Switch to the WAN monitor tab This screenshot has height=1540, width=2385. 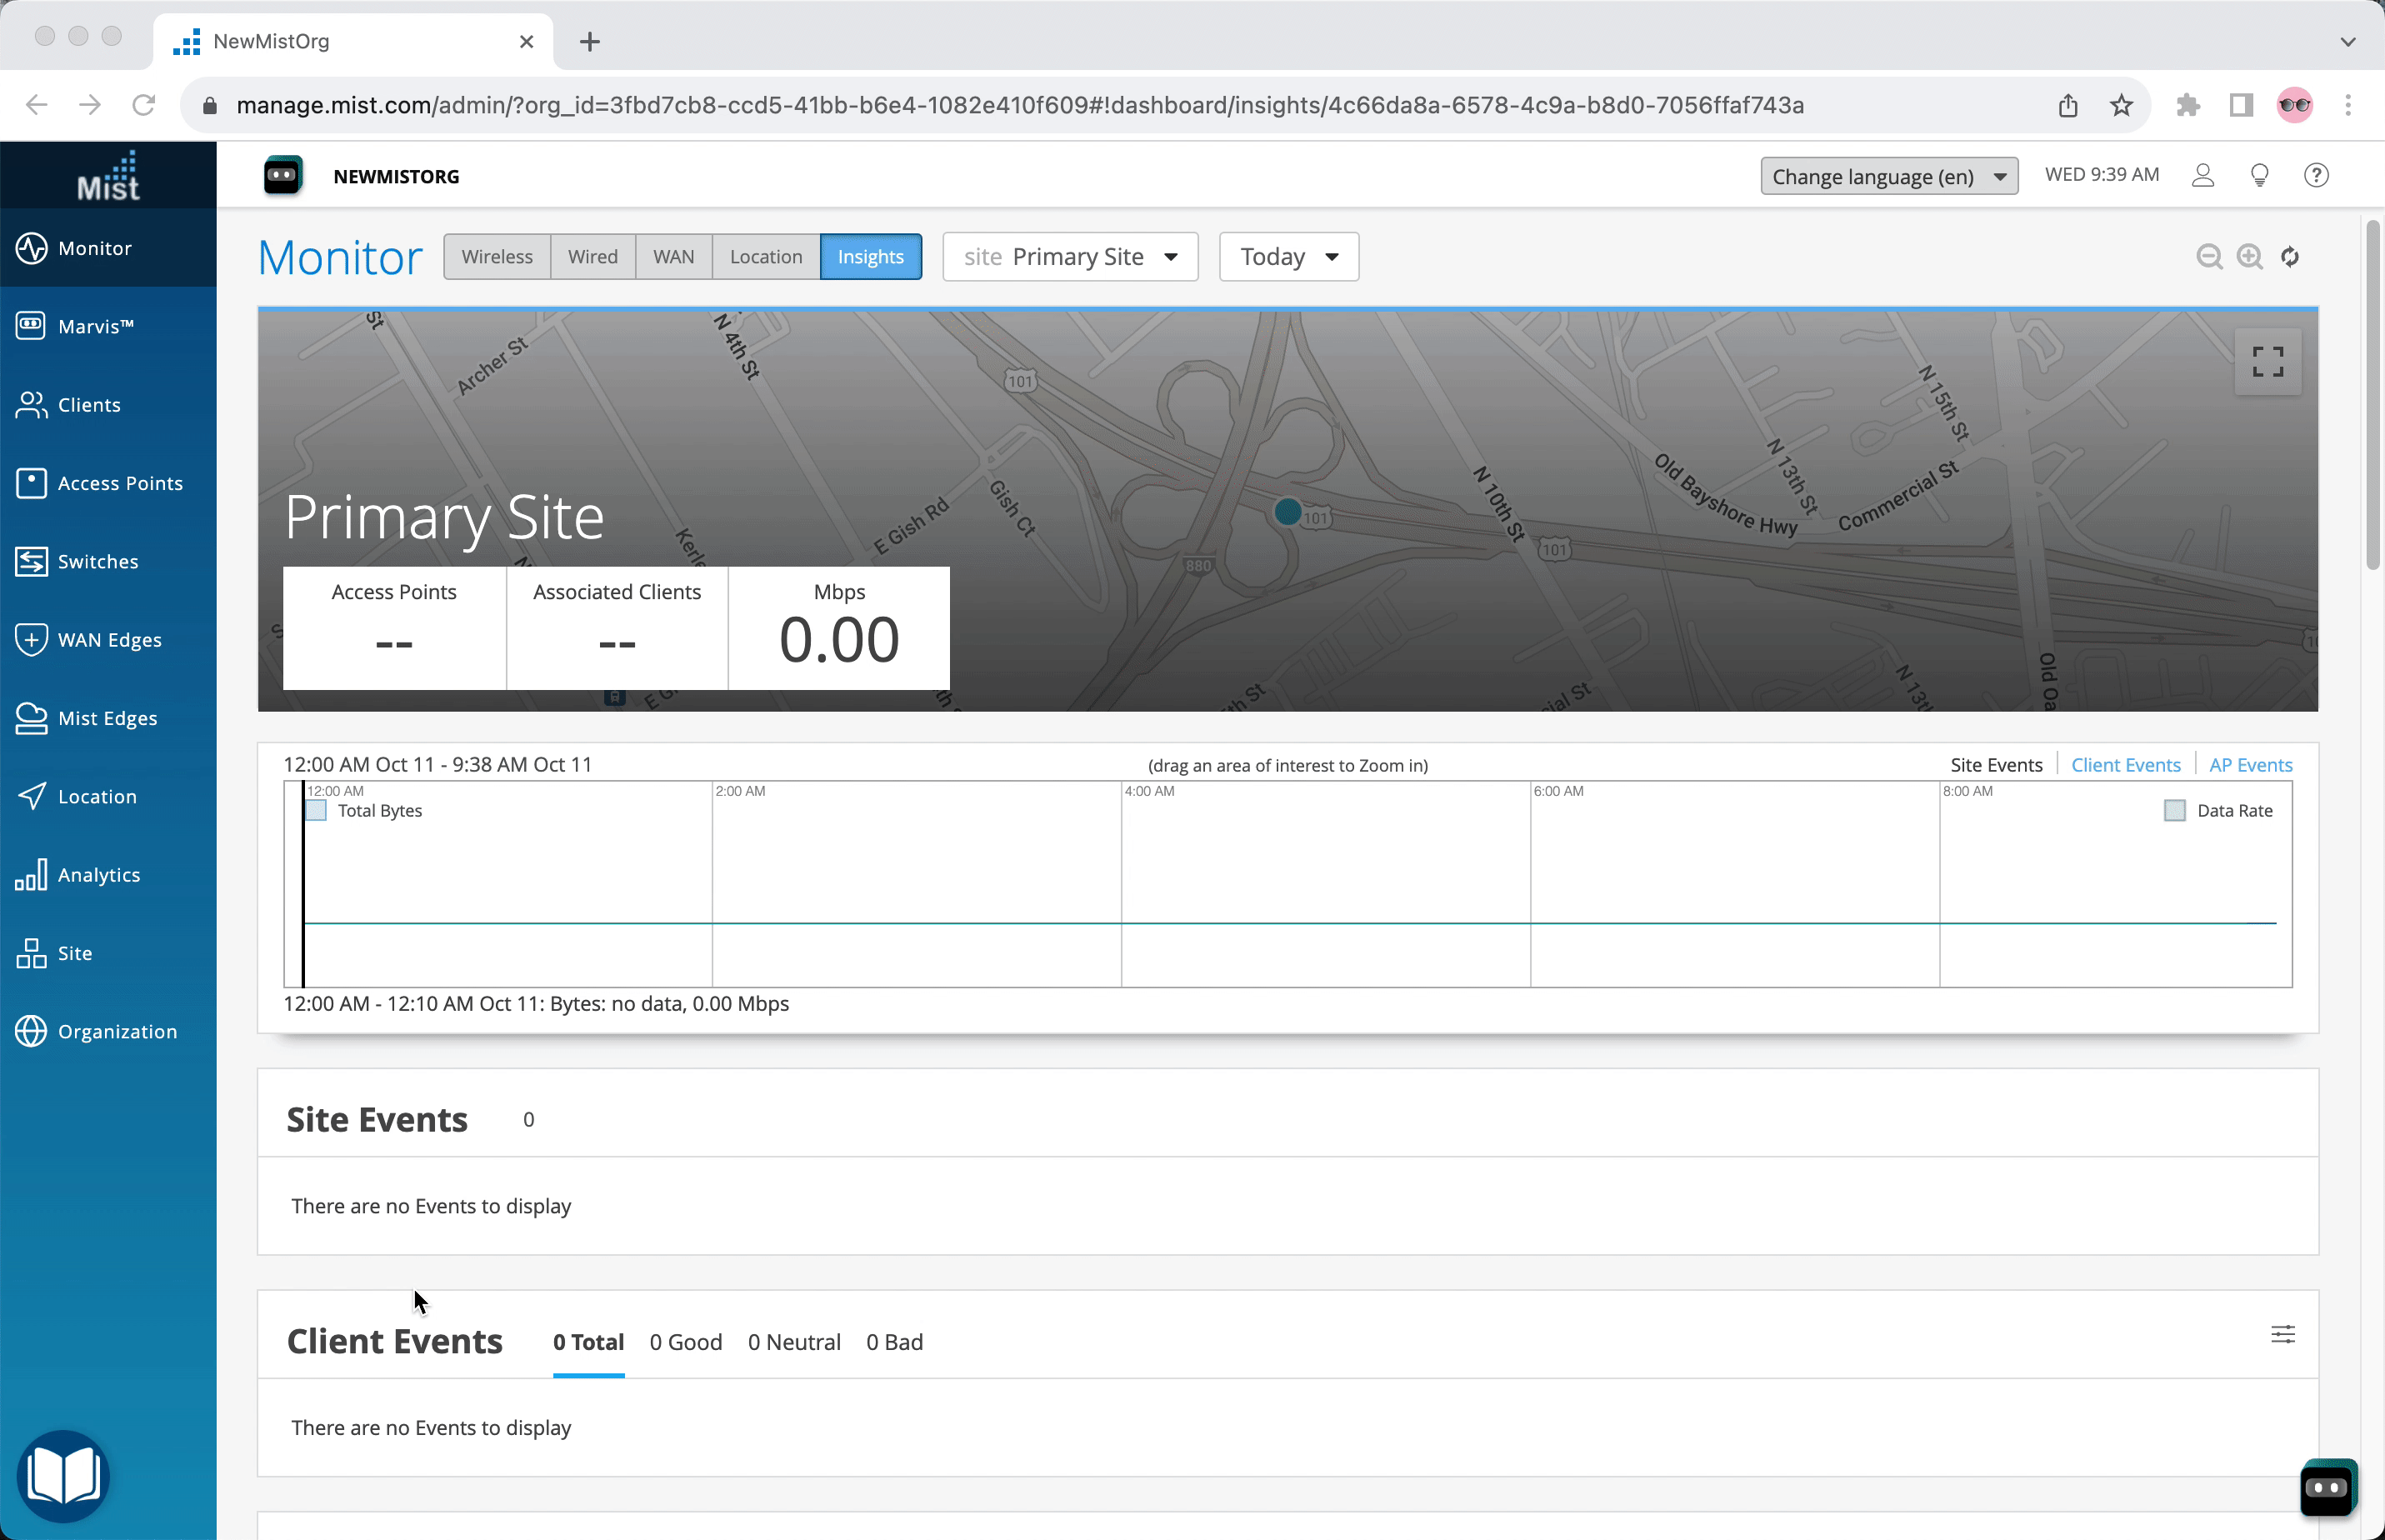[673, 257]
